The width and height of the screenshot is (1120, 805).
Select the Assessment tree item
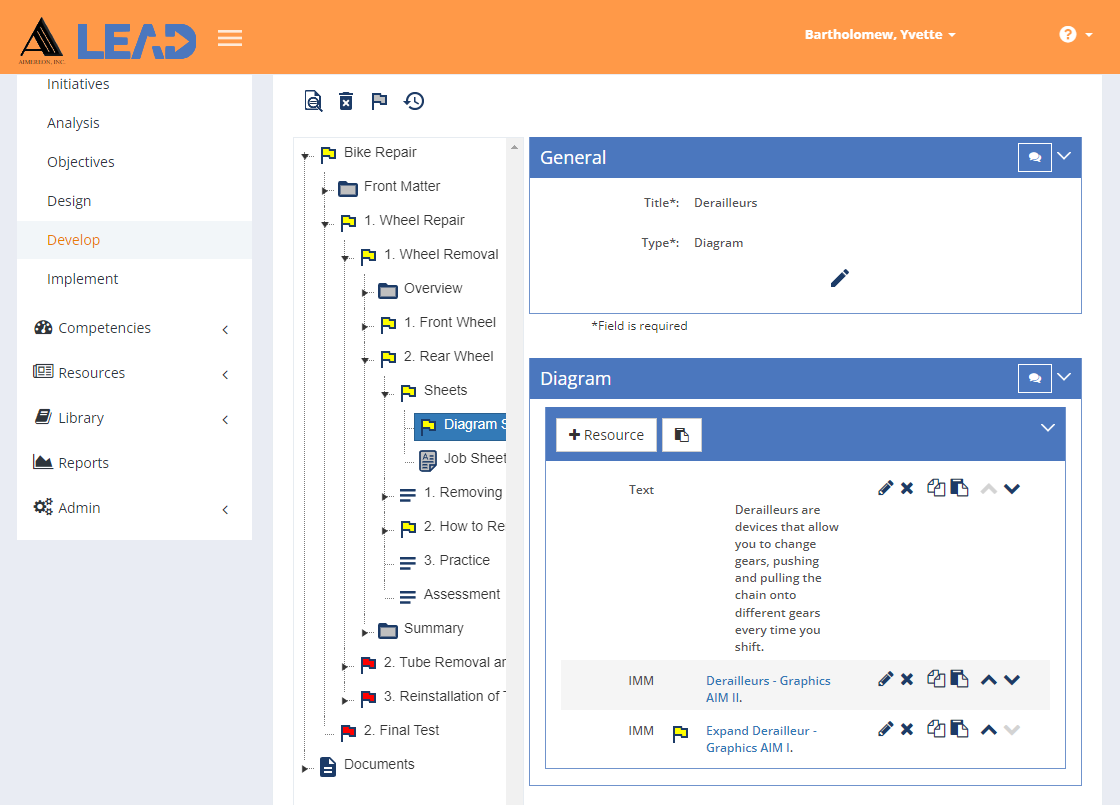[461, 594]
